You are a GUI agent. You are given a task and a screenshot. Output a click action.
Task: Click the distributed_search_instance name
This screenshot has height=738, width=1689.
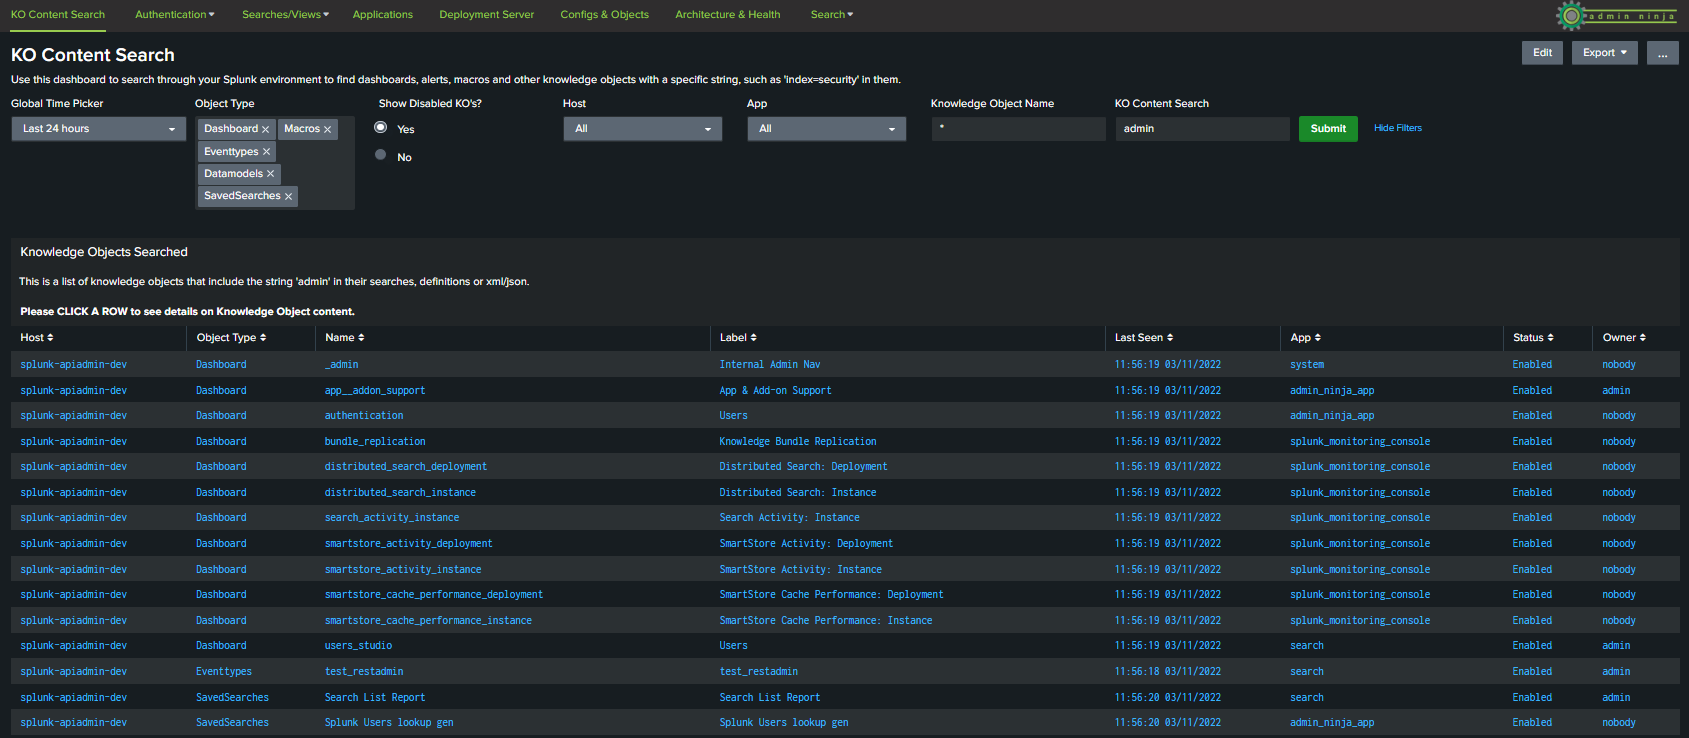(400, 493)
